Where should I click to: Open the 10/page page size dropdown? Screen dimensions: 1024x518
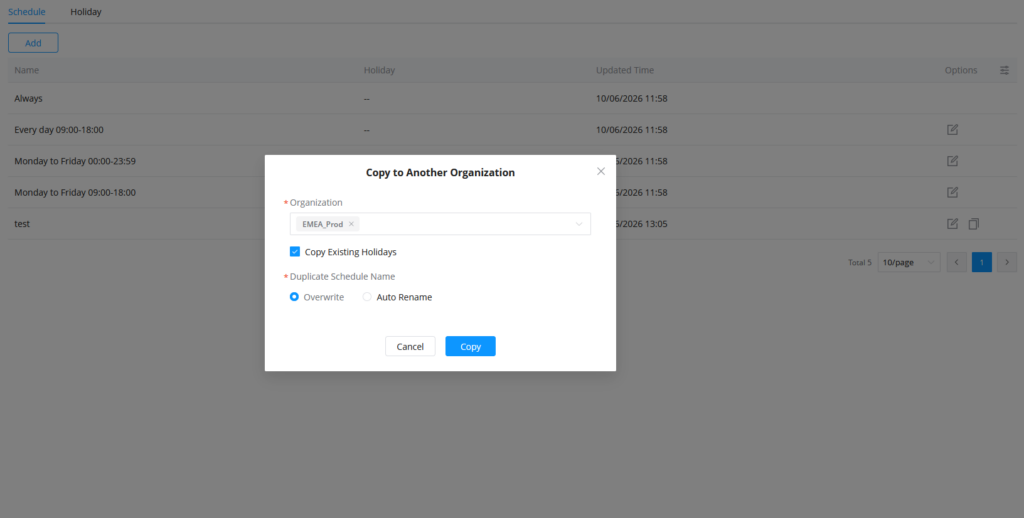(909, 262)
